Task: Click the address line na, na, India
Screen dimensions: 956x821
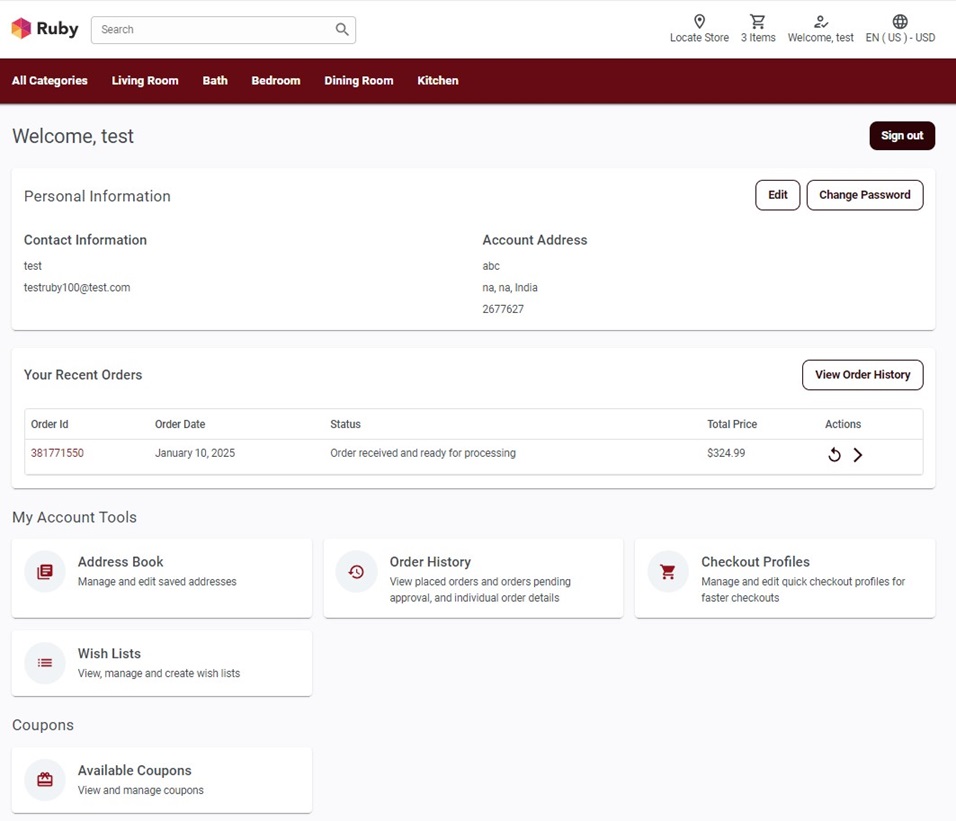Action: (510, 288)
